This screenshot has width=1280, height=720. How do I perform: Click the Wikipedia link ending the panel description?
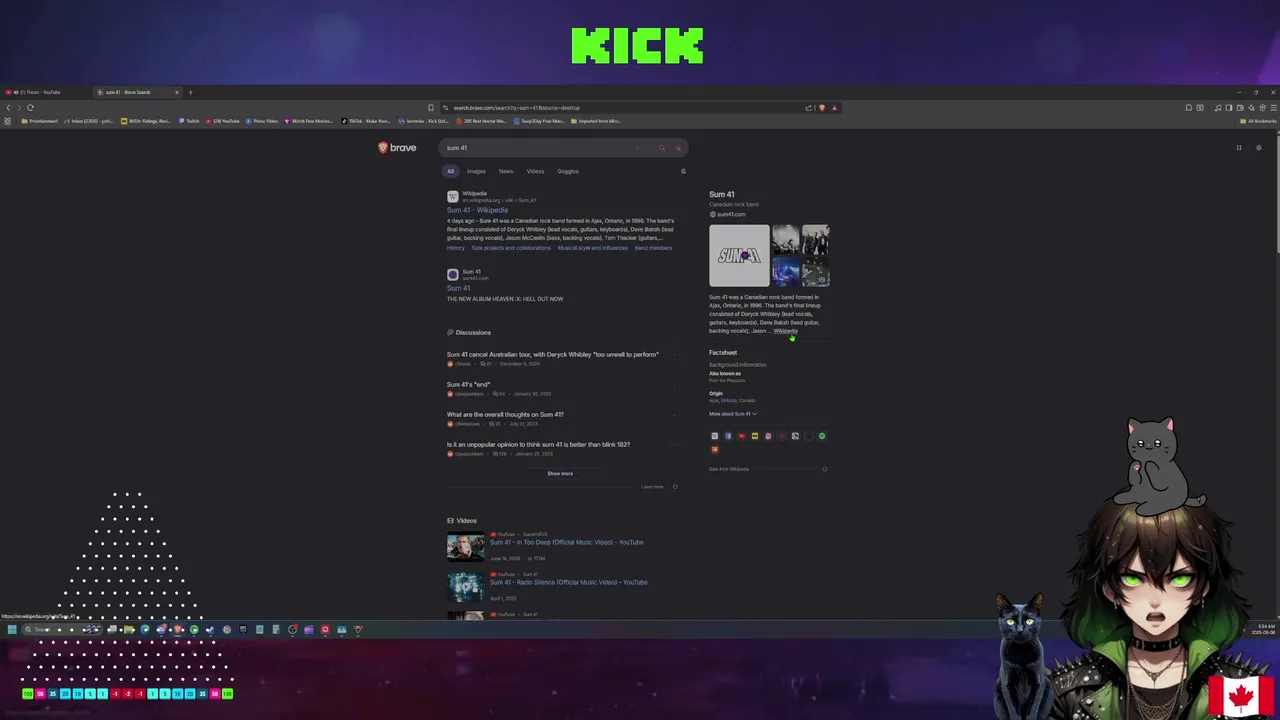pyautogui.click(x=785, y=331)
